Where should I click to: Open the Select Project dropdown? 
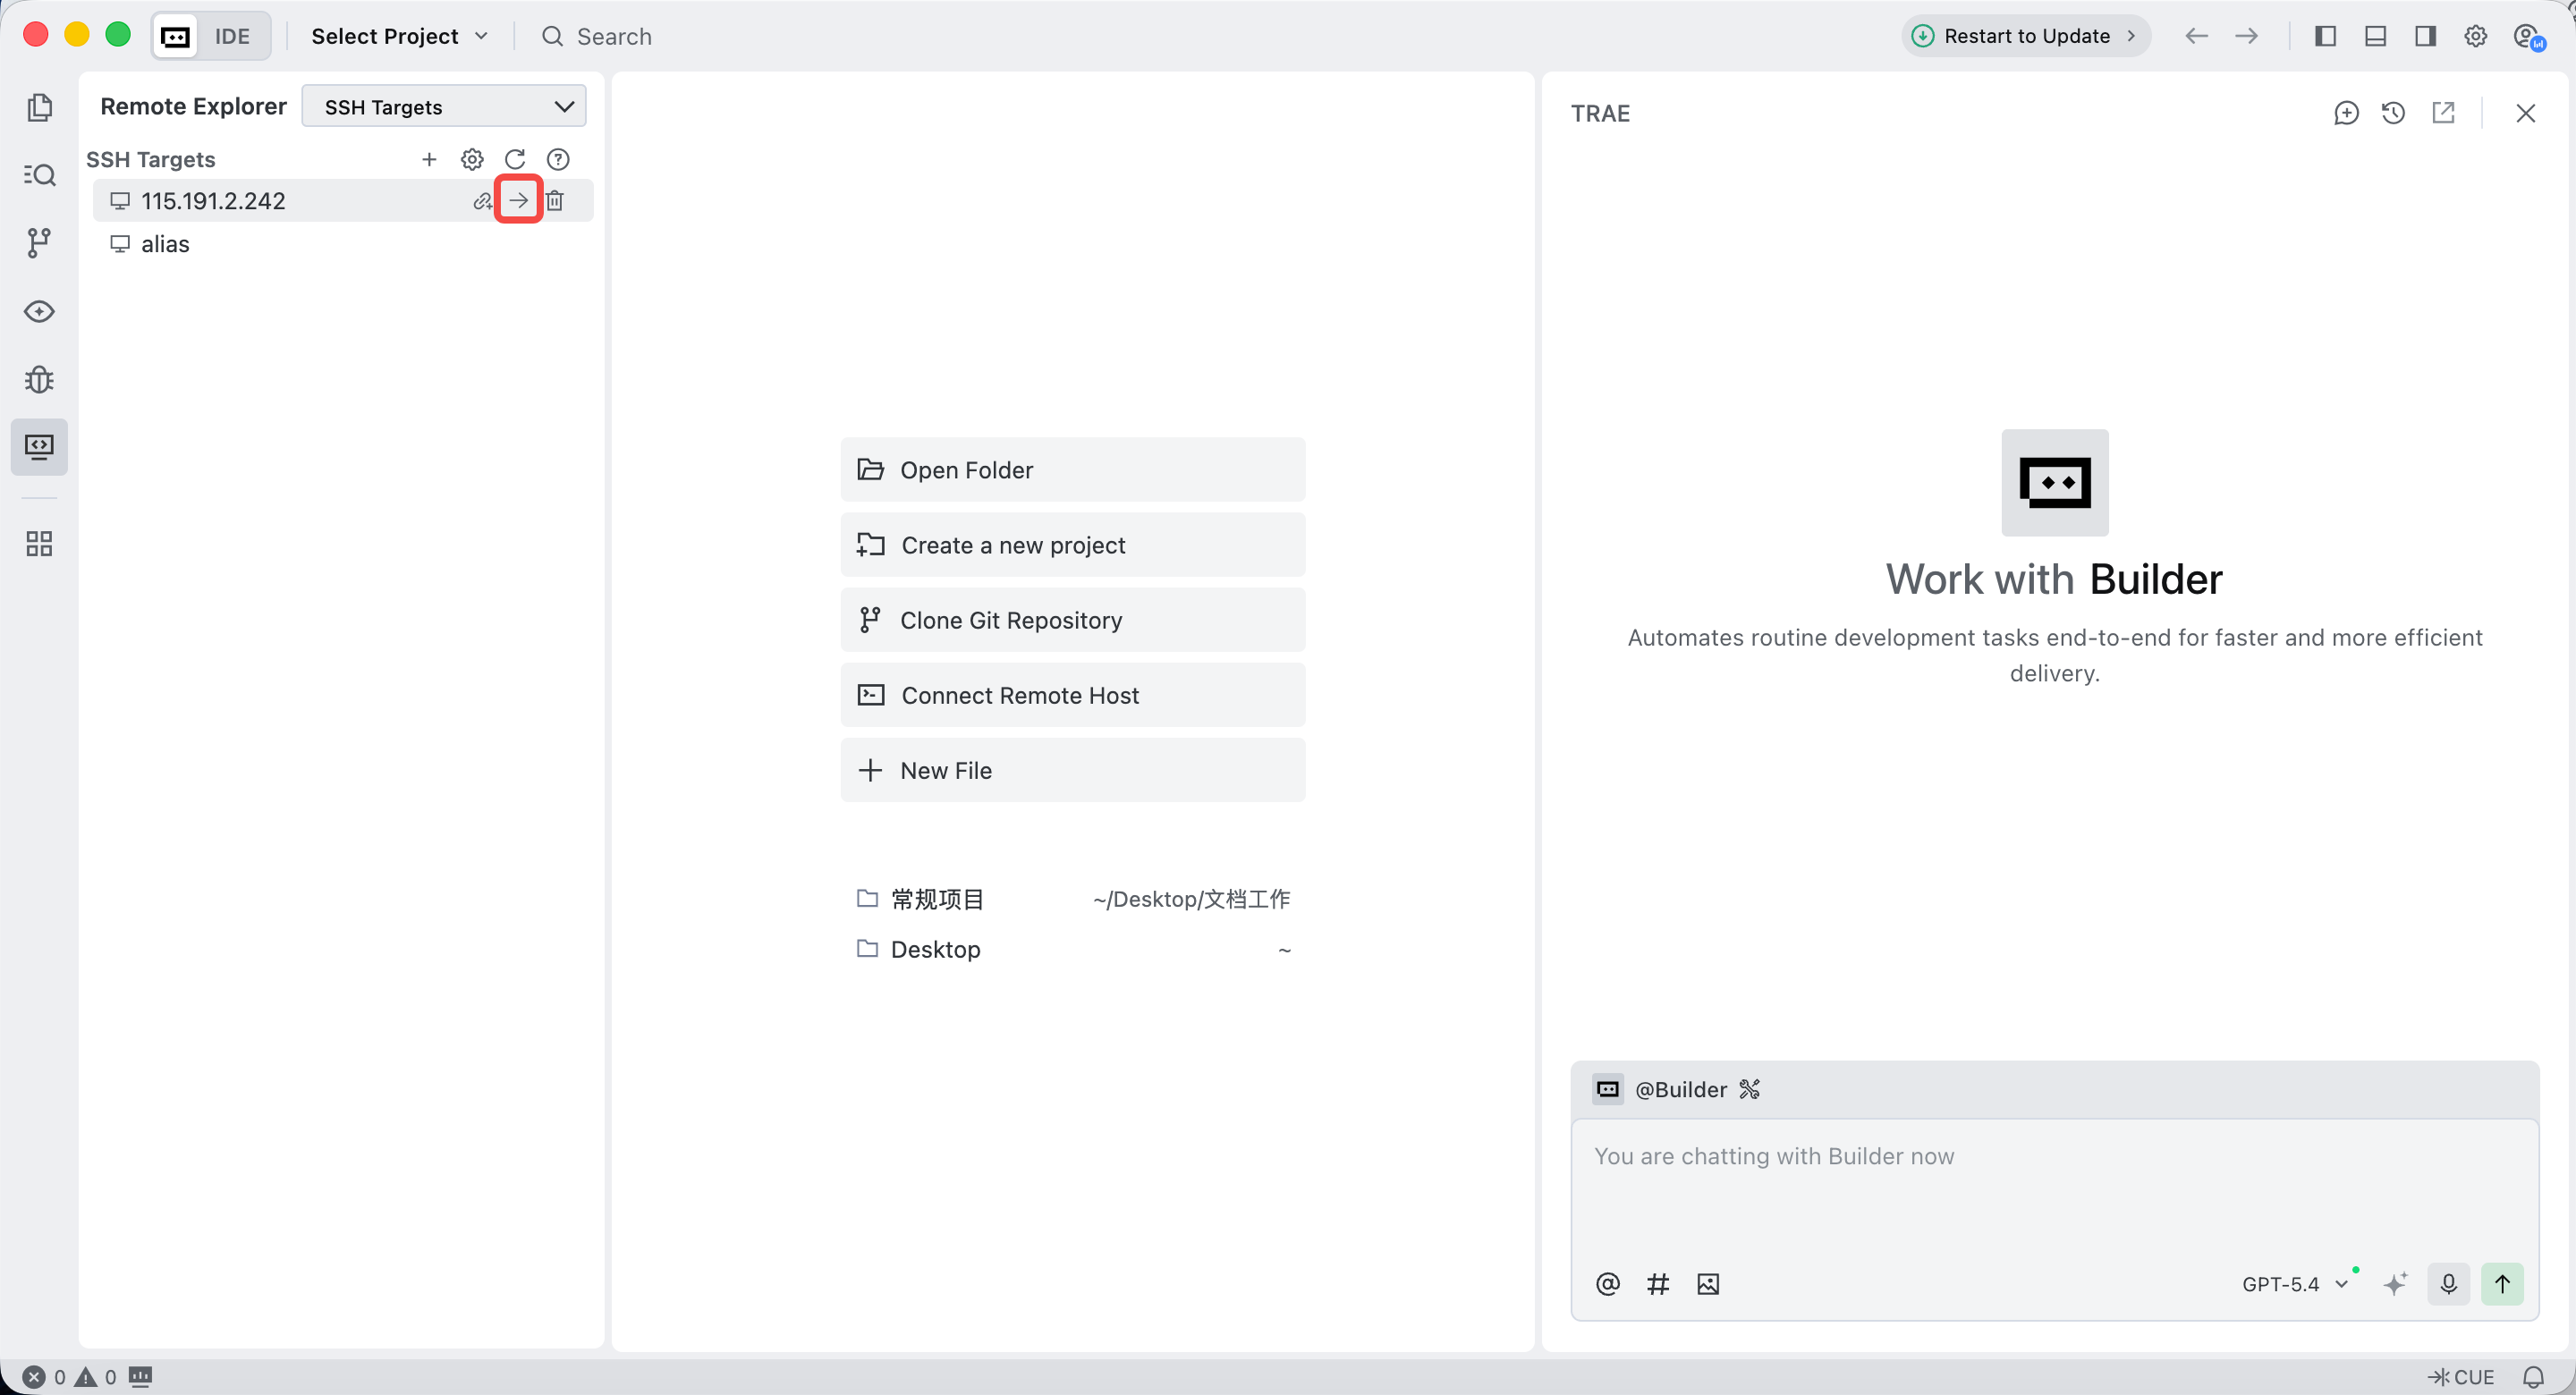[x=399, y=36]
